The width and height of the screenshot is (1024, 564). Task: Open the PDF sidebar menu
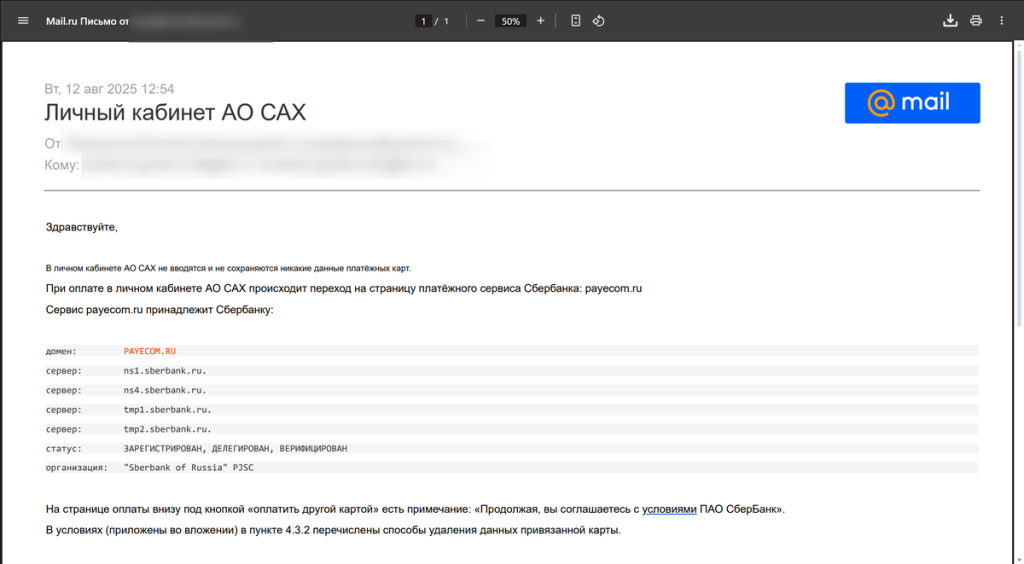point(23,21)
